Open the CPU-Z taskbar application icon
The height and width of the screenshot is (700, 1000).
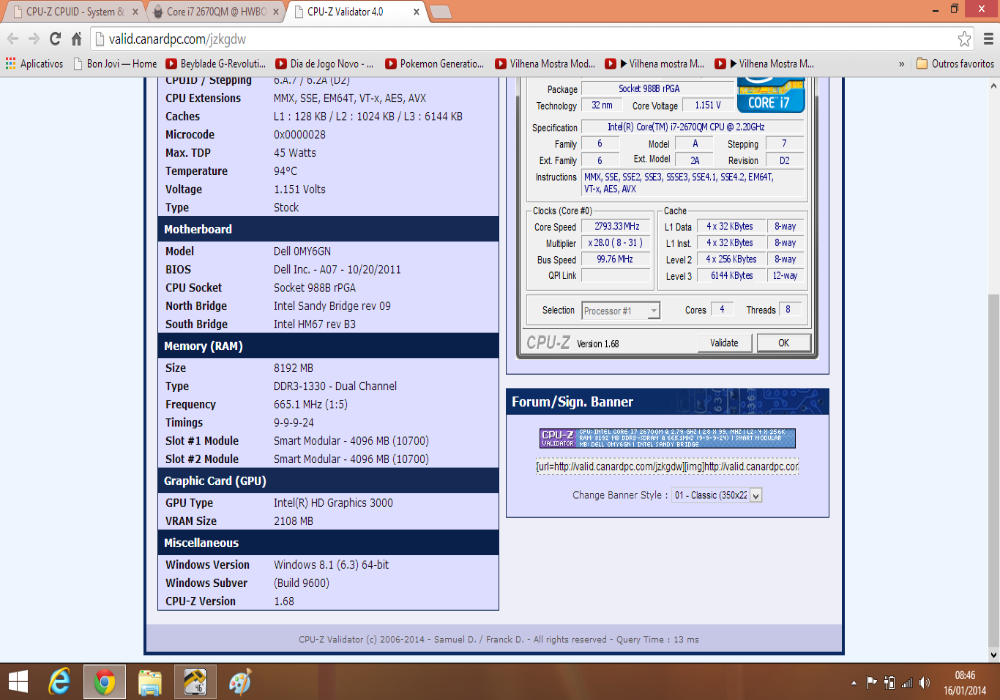coord(195,682)
